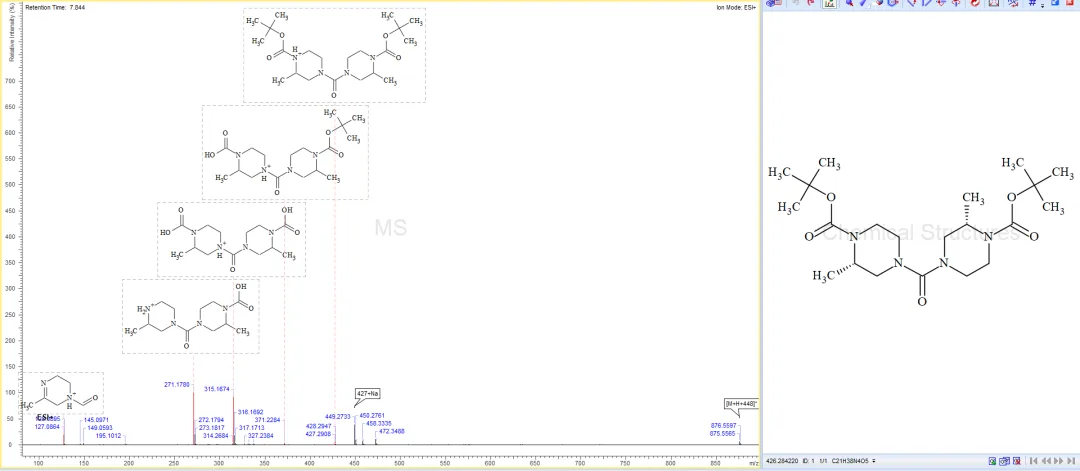Click the first green-marked icon in structure status bar
Viewport: 1080px width, 471px height.
coord(992,461)
